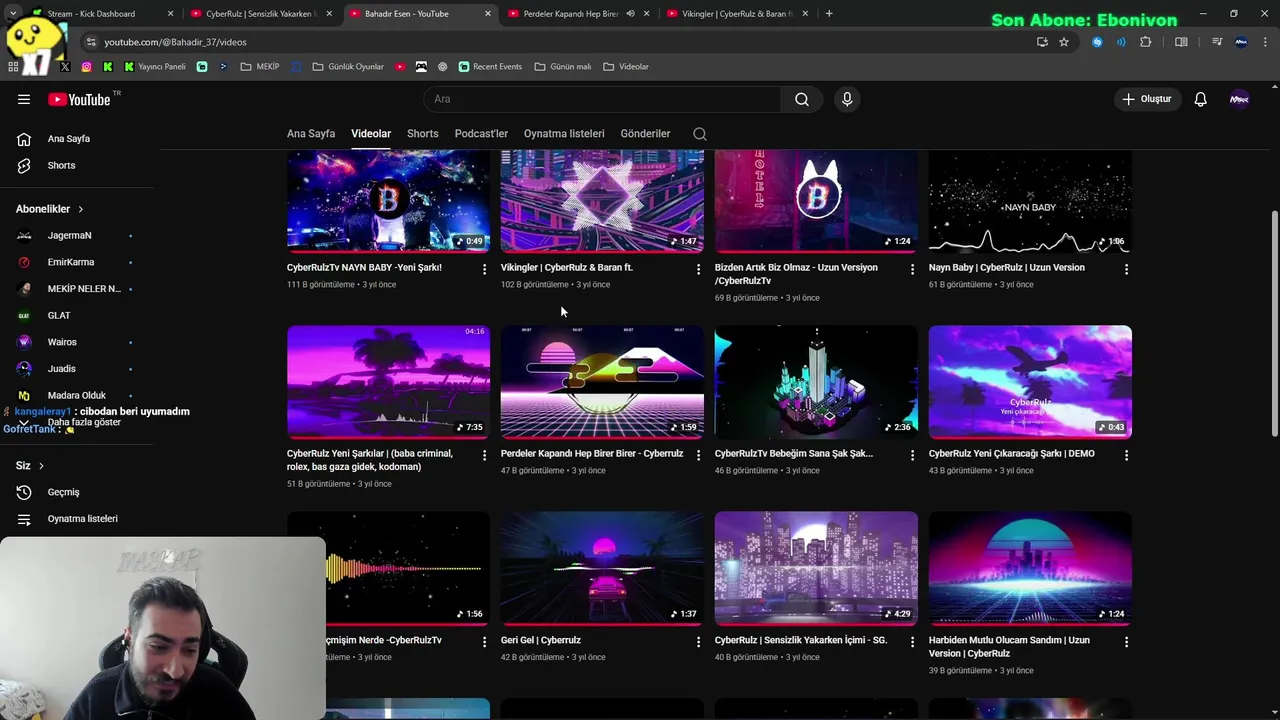Screen dimensions: 1280x720
Task: Open the Günlük Oyunlar bookmarks folder
Action: click(348, 67)
